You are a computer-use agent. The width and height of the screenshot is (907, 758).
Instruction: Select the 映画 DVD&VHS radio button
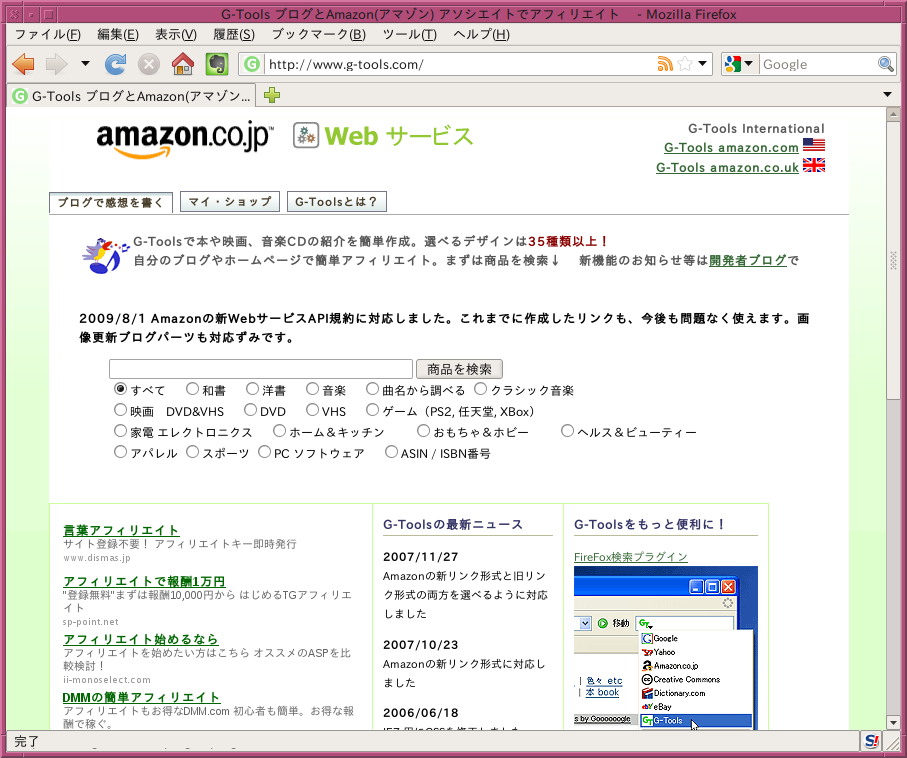coord(120,410)
